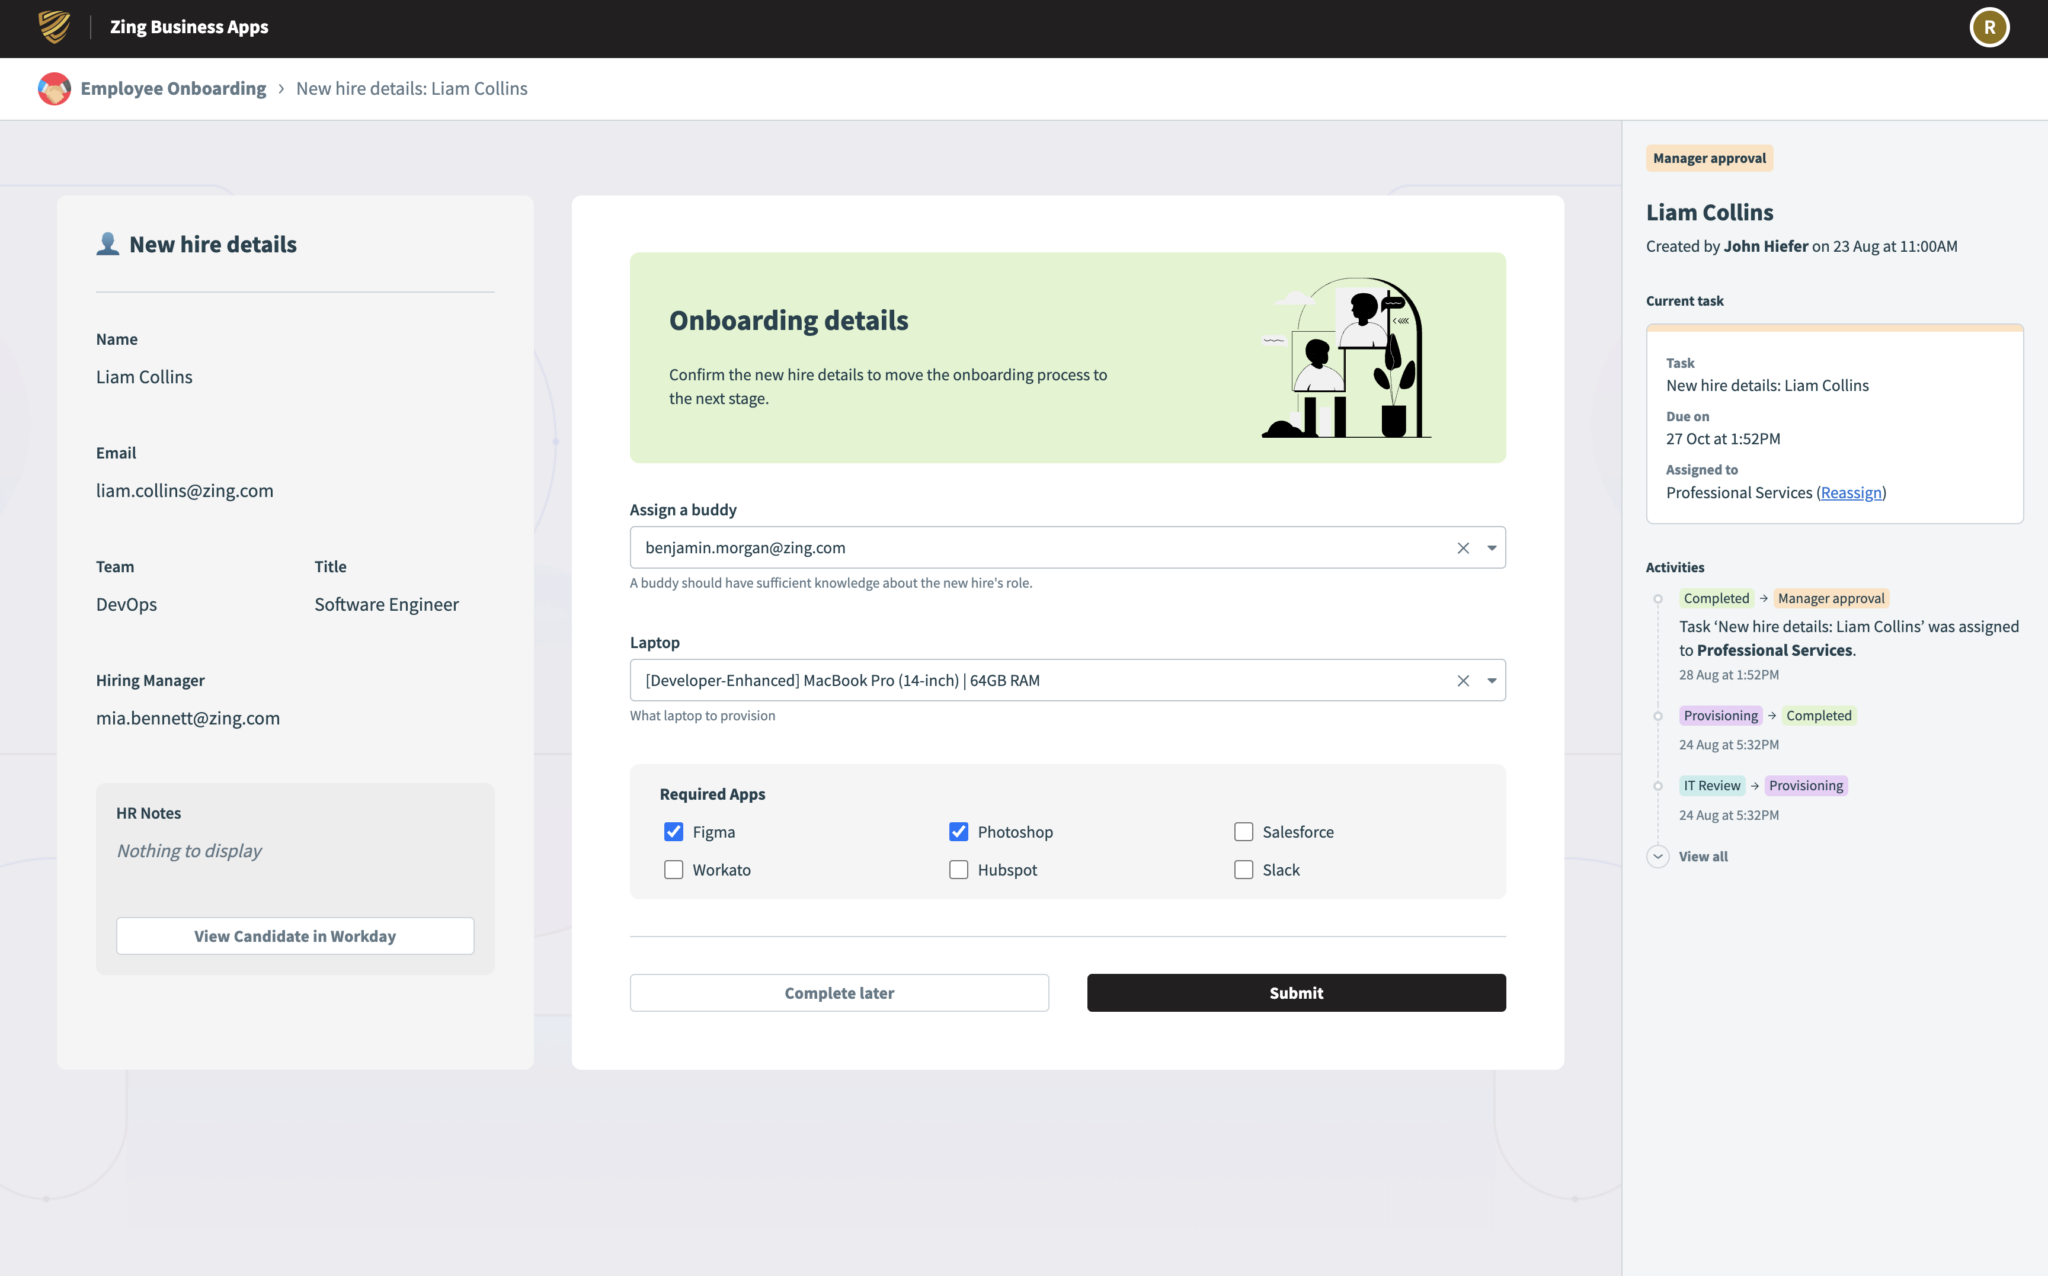Open the user avatar R menu
This screenshot has height=1276, width=2048.
[1988, 27]
